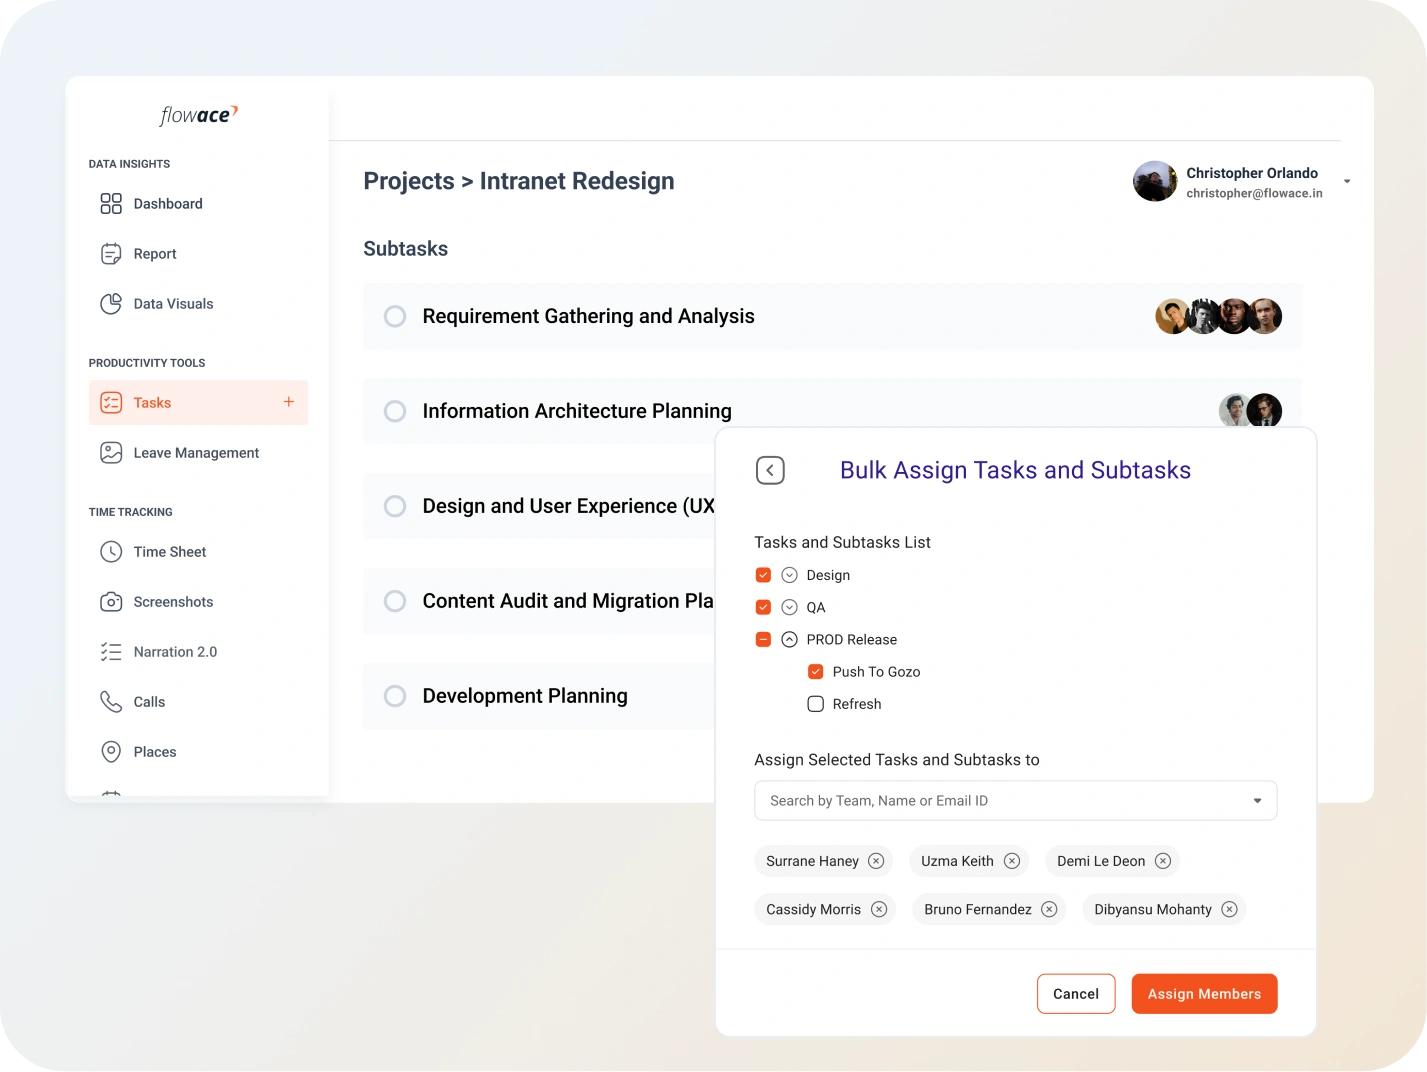The image size is (1427, 1072).
Task: Click the Search by Team, Name field
Action: click(1005, 801)
